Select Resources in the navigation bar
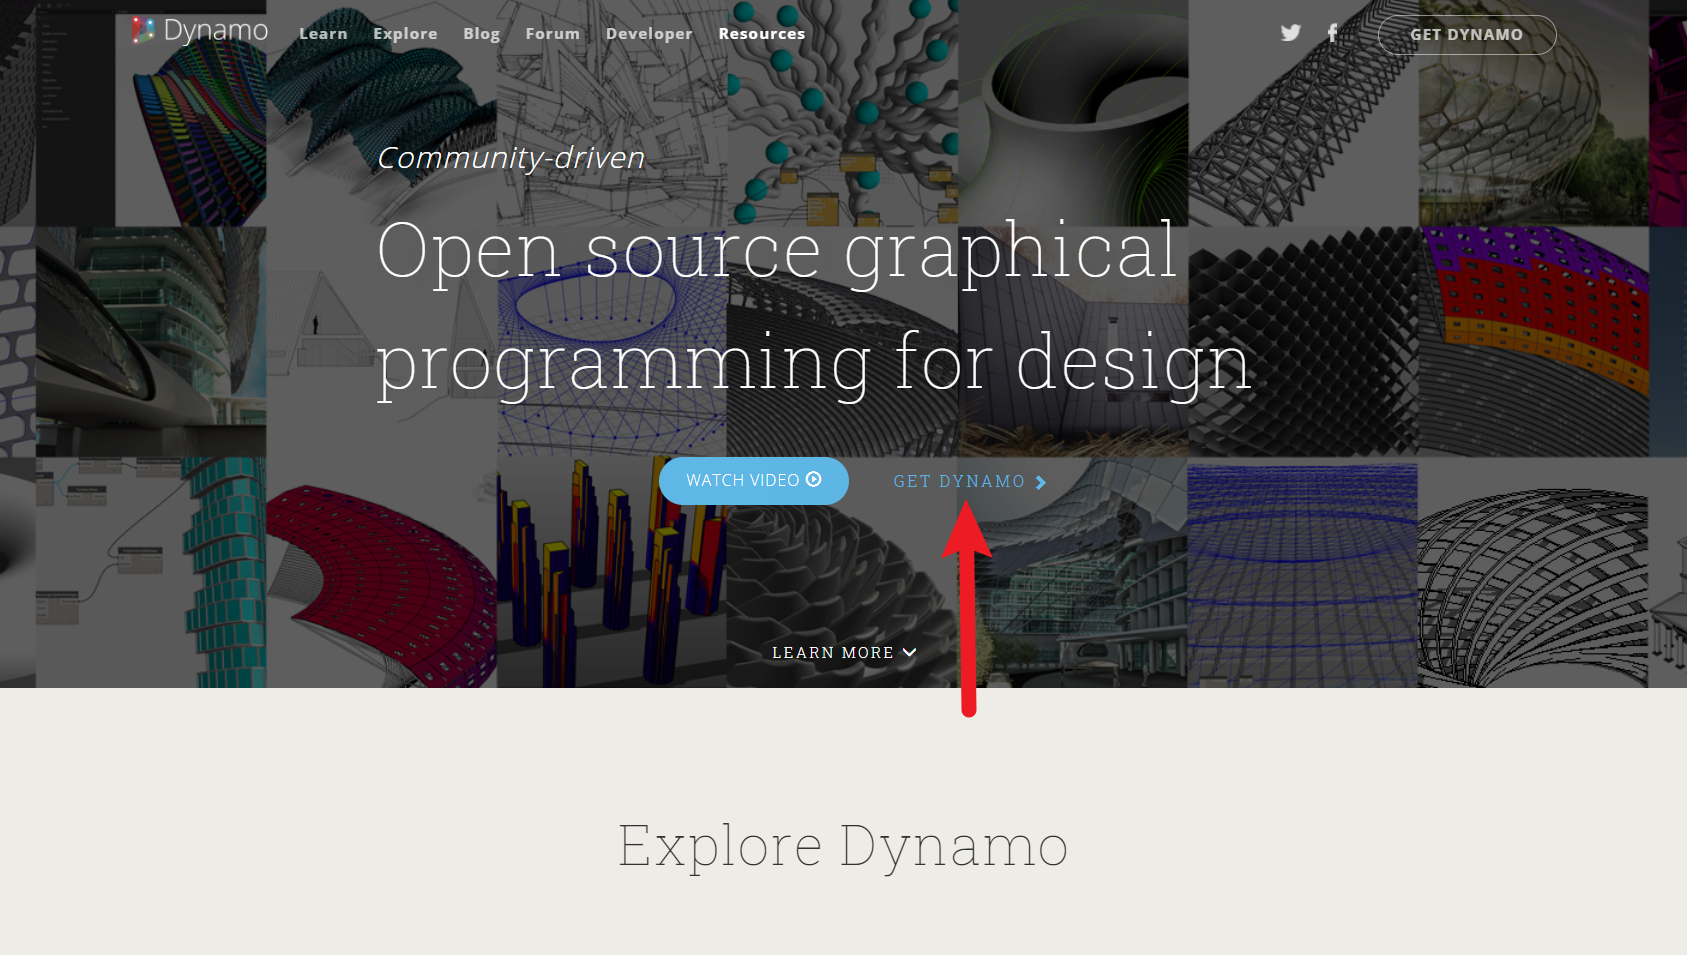Screen dimensions: 1687x955 tap(761, 34)
